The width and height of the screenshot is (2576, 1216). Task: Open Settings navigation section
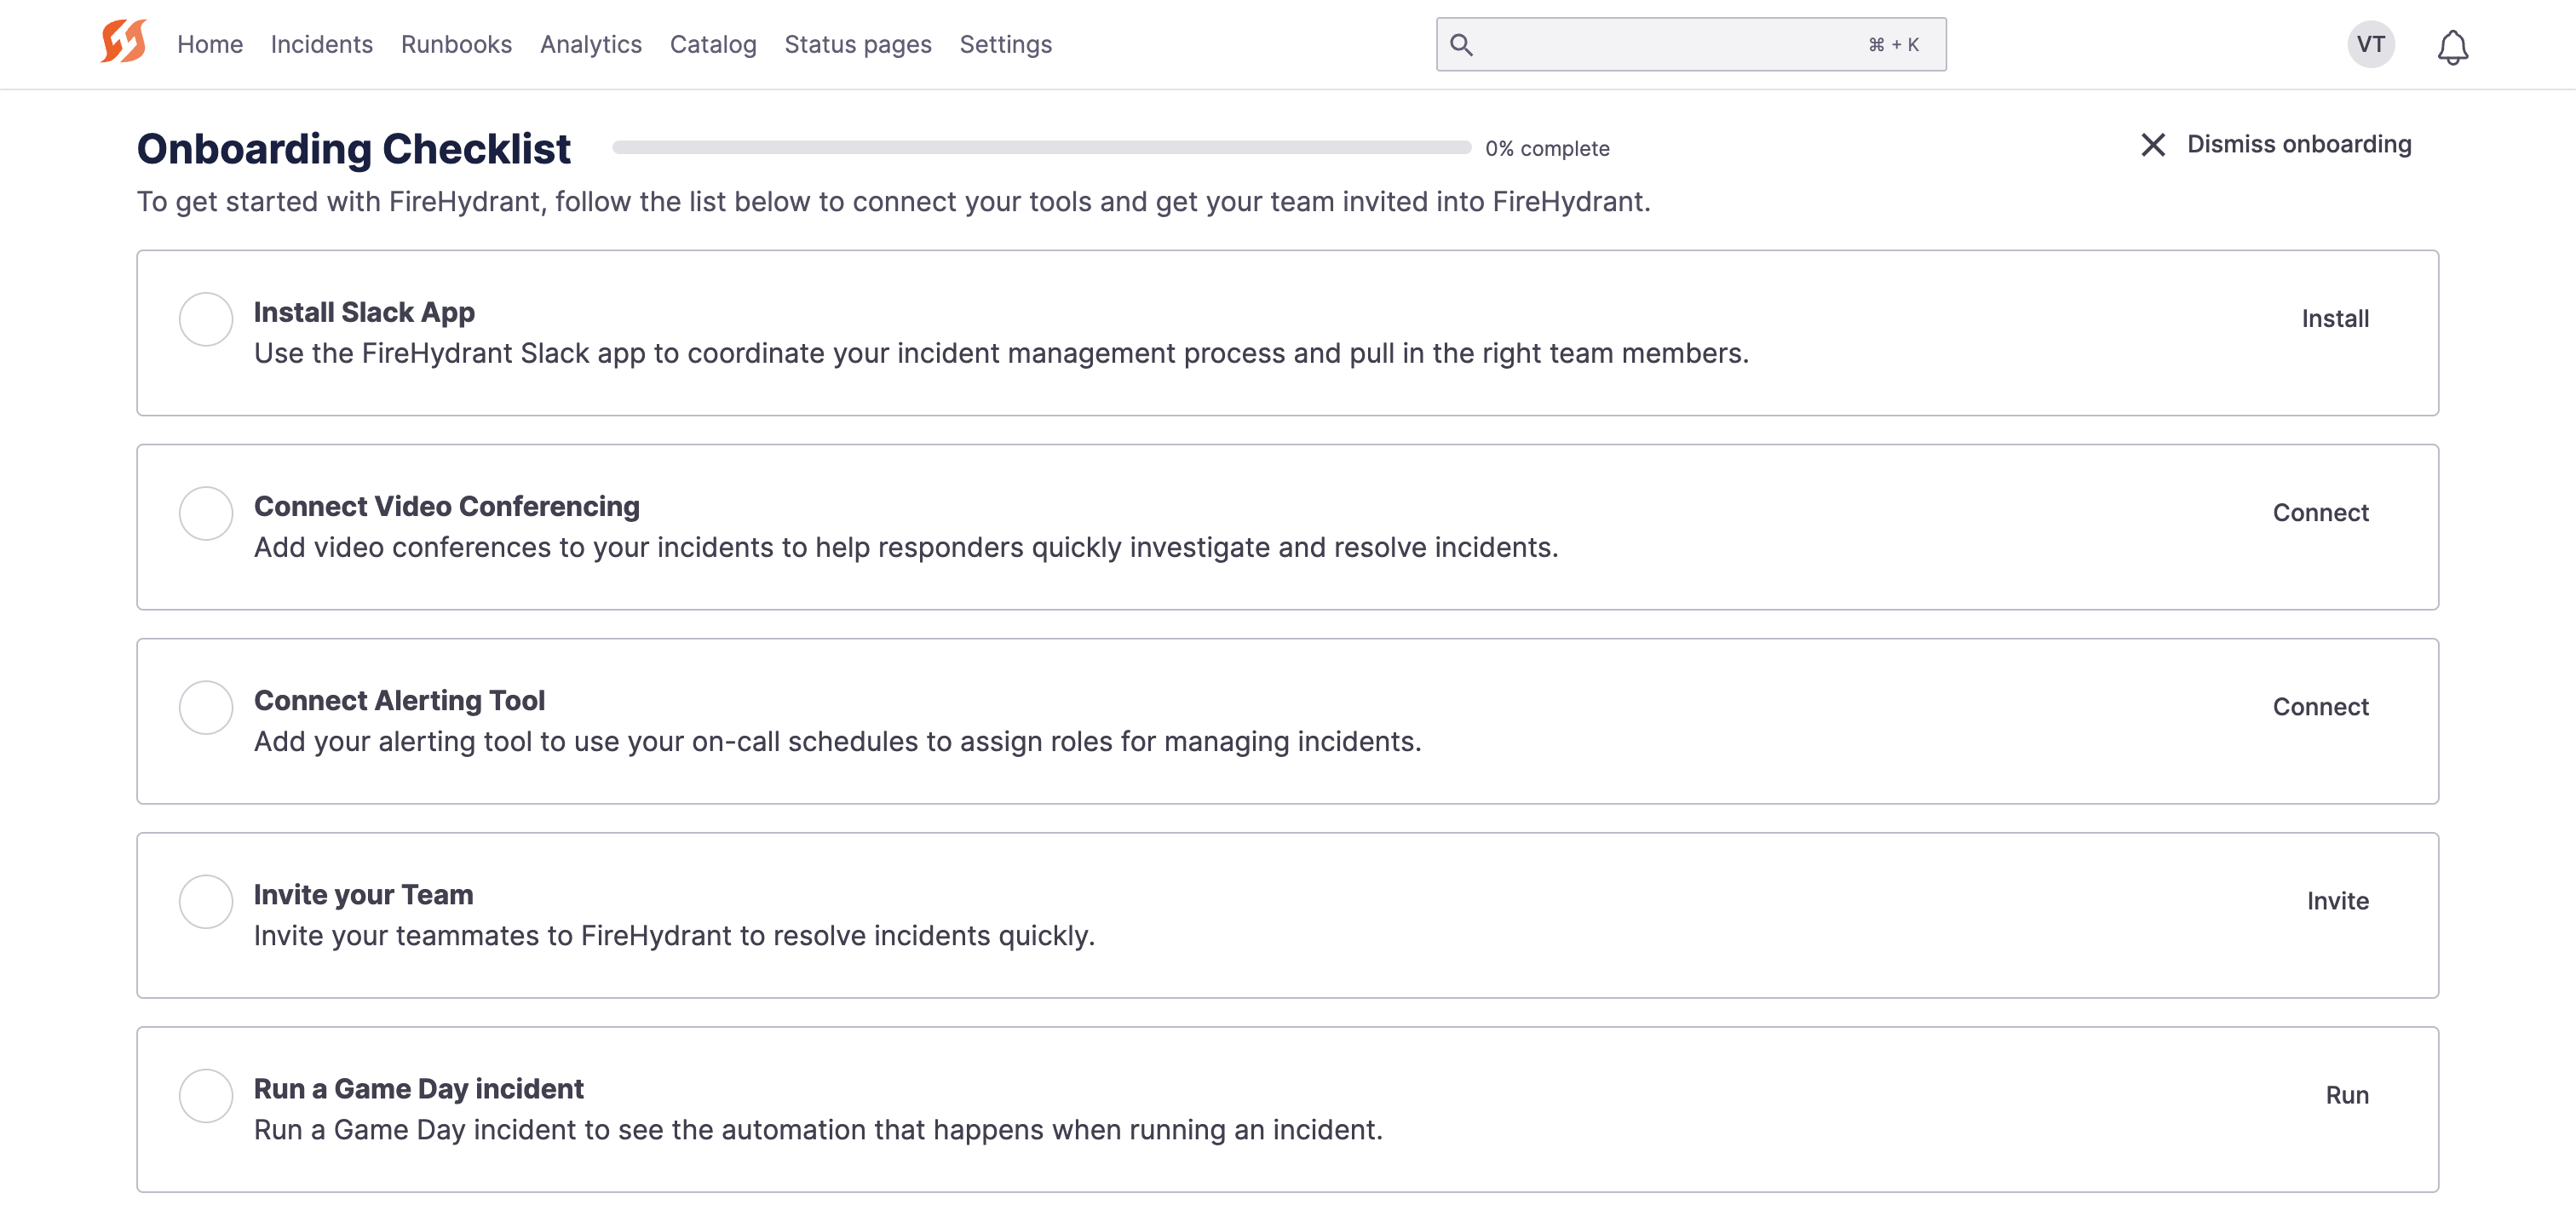point(1005,44)
